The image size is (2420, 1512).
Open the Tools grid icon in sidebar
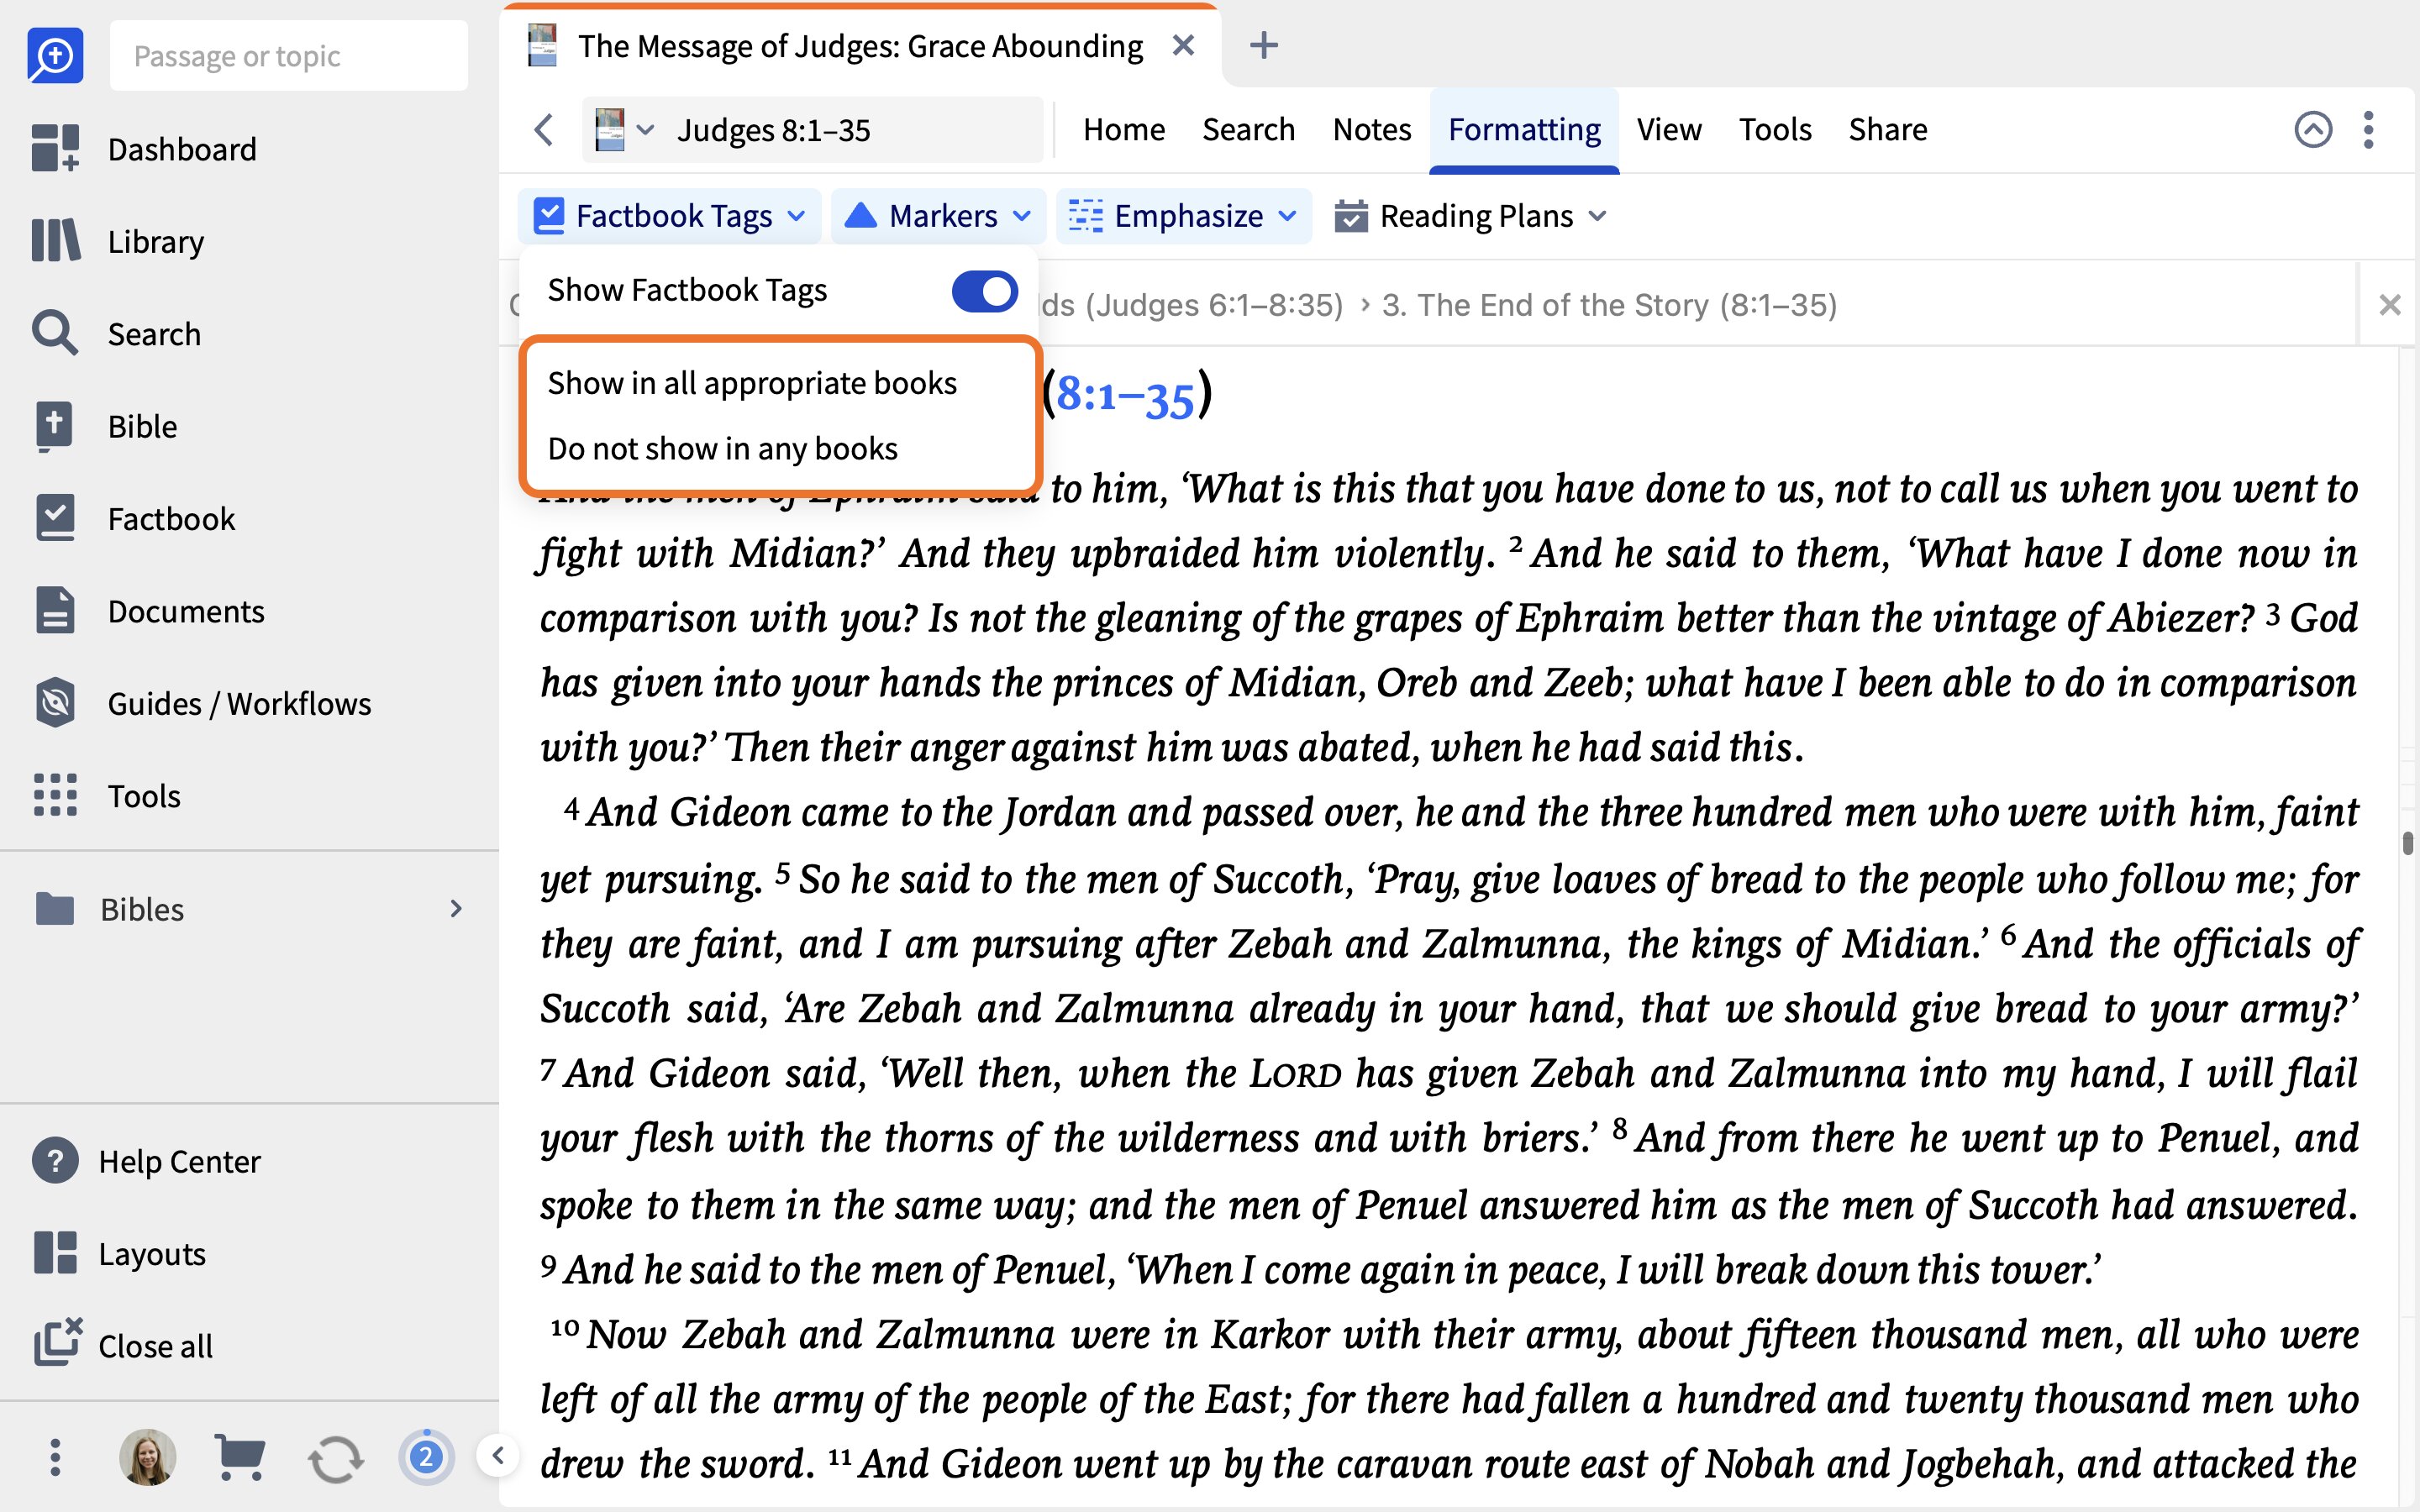click(54, 795)
